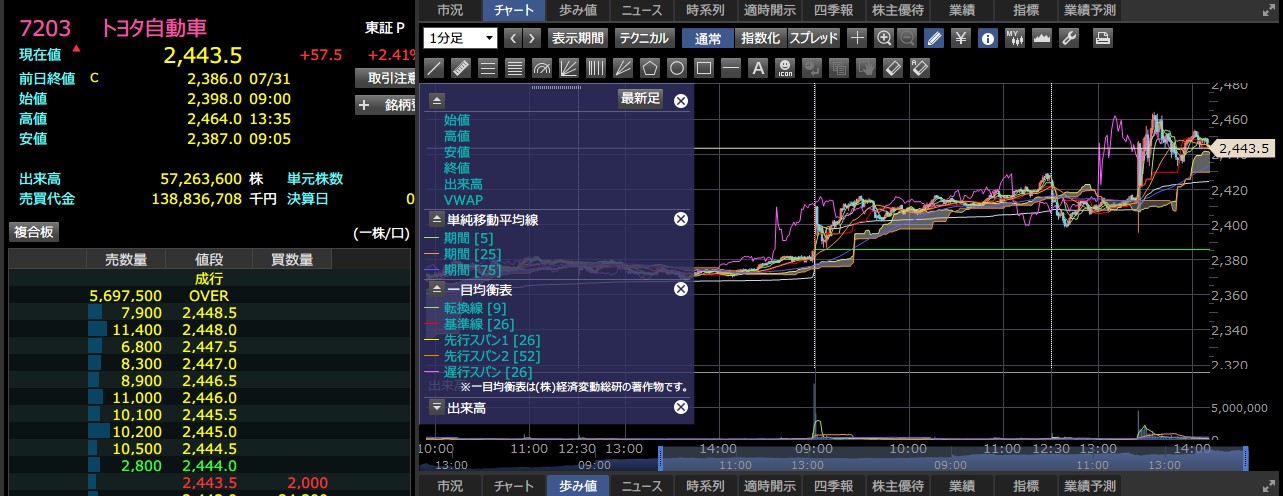This screenshot has width=1283, height=496.
Task: Remove the 単純移動平均線 indicator with its X
Action: pos(681,219)
